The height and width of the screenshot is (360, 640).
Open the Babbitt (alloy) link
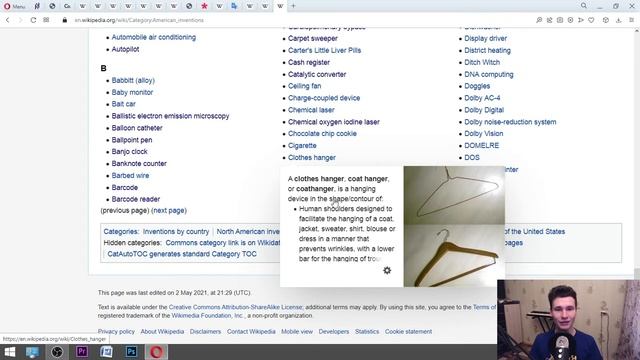pyautogui.click(x=133, y=80)
